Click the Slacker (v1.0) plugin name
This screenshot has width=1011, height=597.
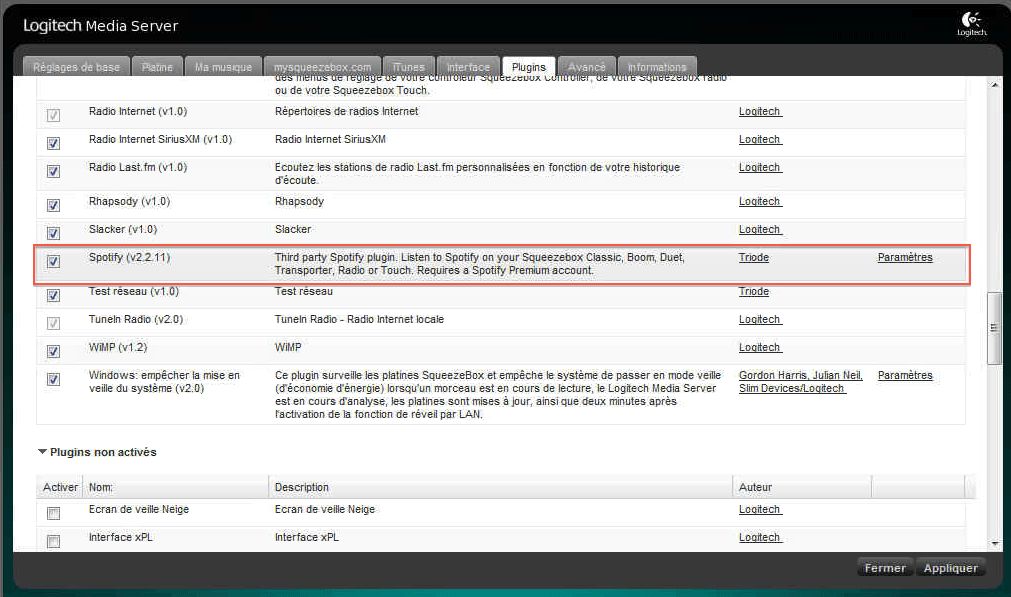tap(123, 229)
